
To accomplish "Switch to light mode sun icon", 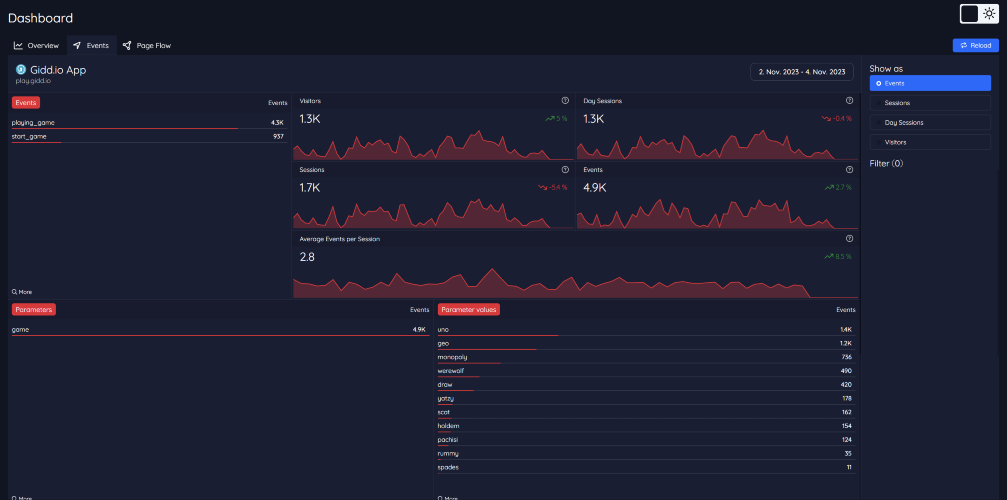I will tap(989, 13).
